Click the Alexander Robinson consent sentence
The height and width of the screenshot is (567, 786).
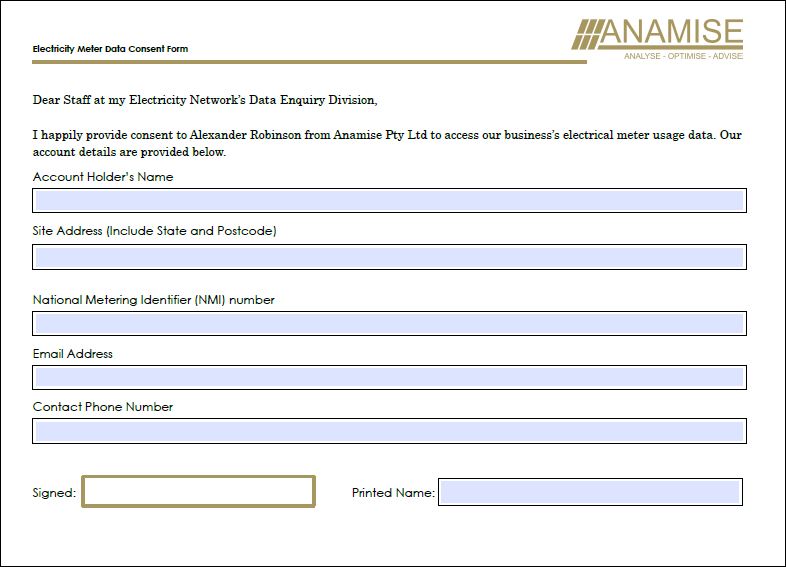(x=387, y=143)
